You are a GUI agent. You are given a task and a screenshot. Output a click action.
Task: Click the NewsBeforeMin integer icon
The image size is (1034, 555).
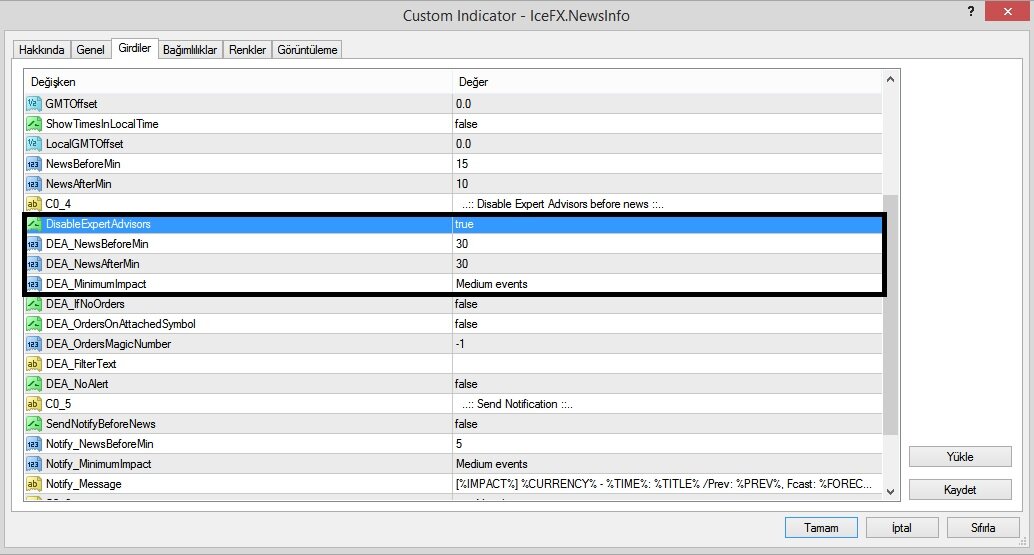(34, 163)
